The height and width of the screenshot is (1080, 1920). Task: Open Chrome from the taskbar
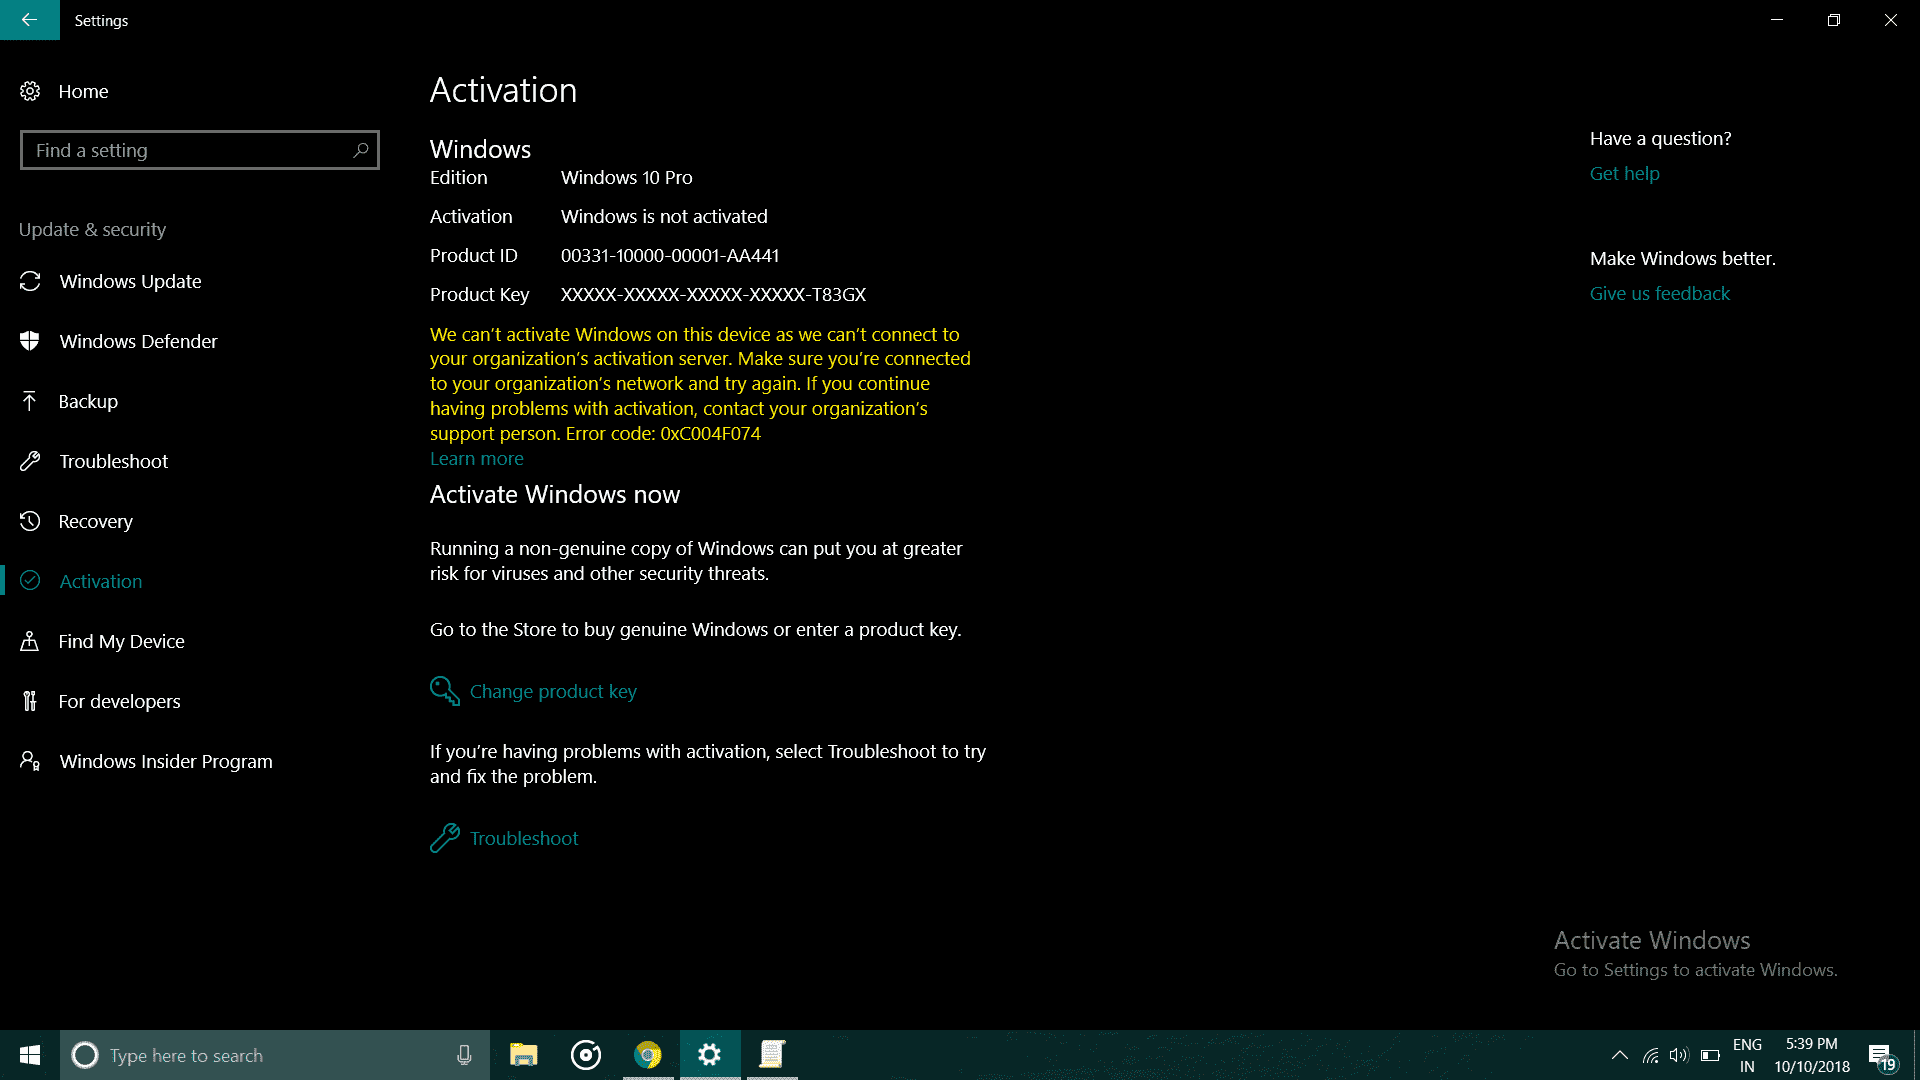[x=648, y=1055]
